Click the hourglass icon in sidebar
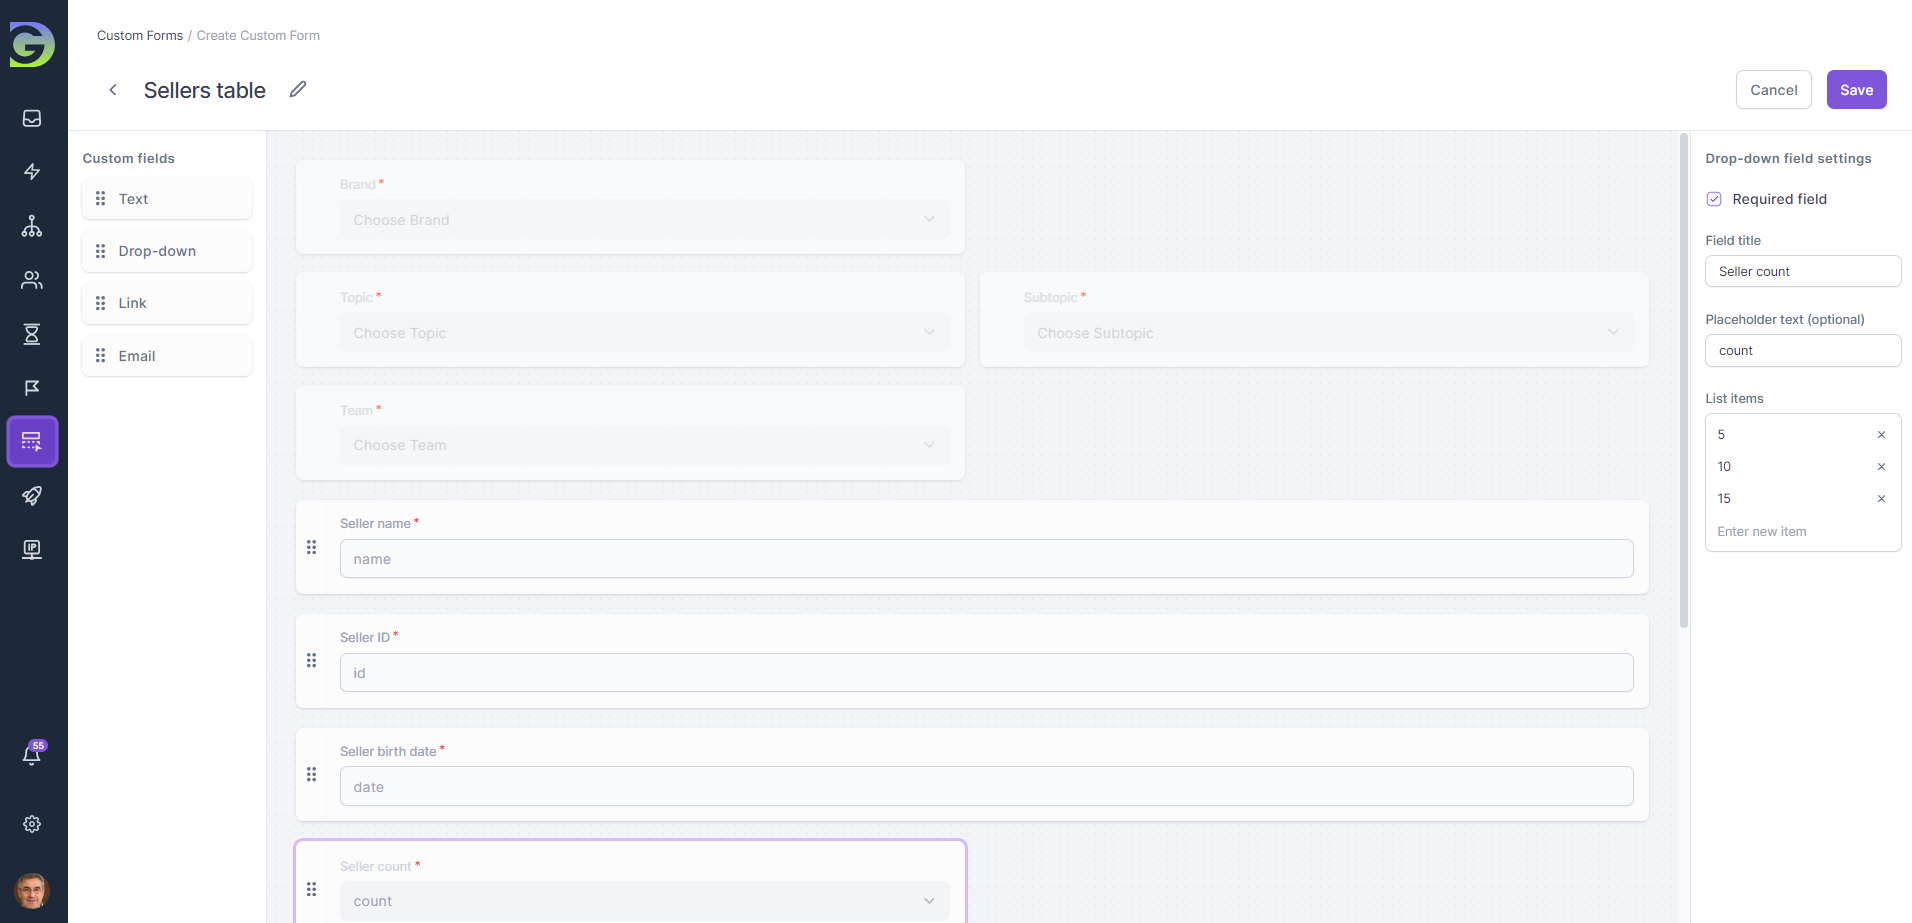This screenshot has height=923, width=1912. point(32,334)
